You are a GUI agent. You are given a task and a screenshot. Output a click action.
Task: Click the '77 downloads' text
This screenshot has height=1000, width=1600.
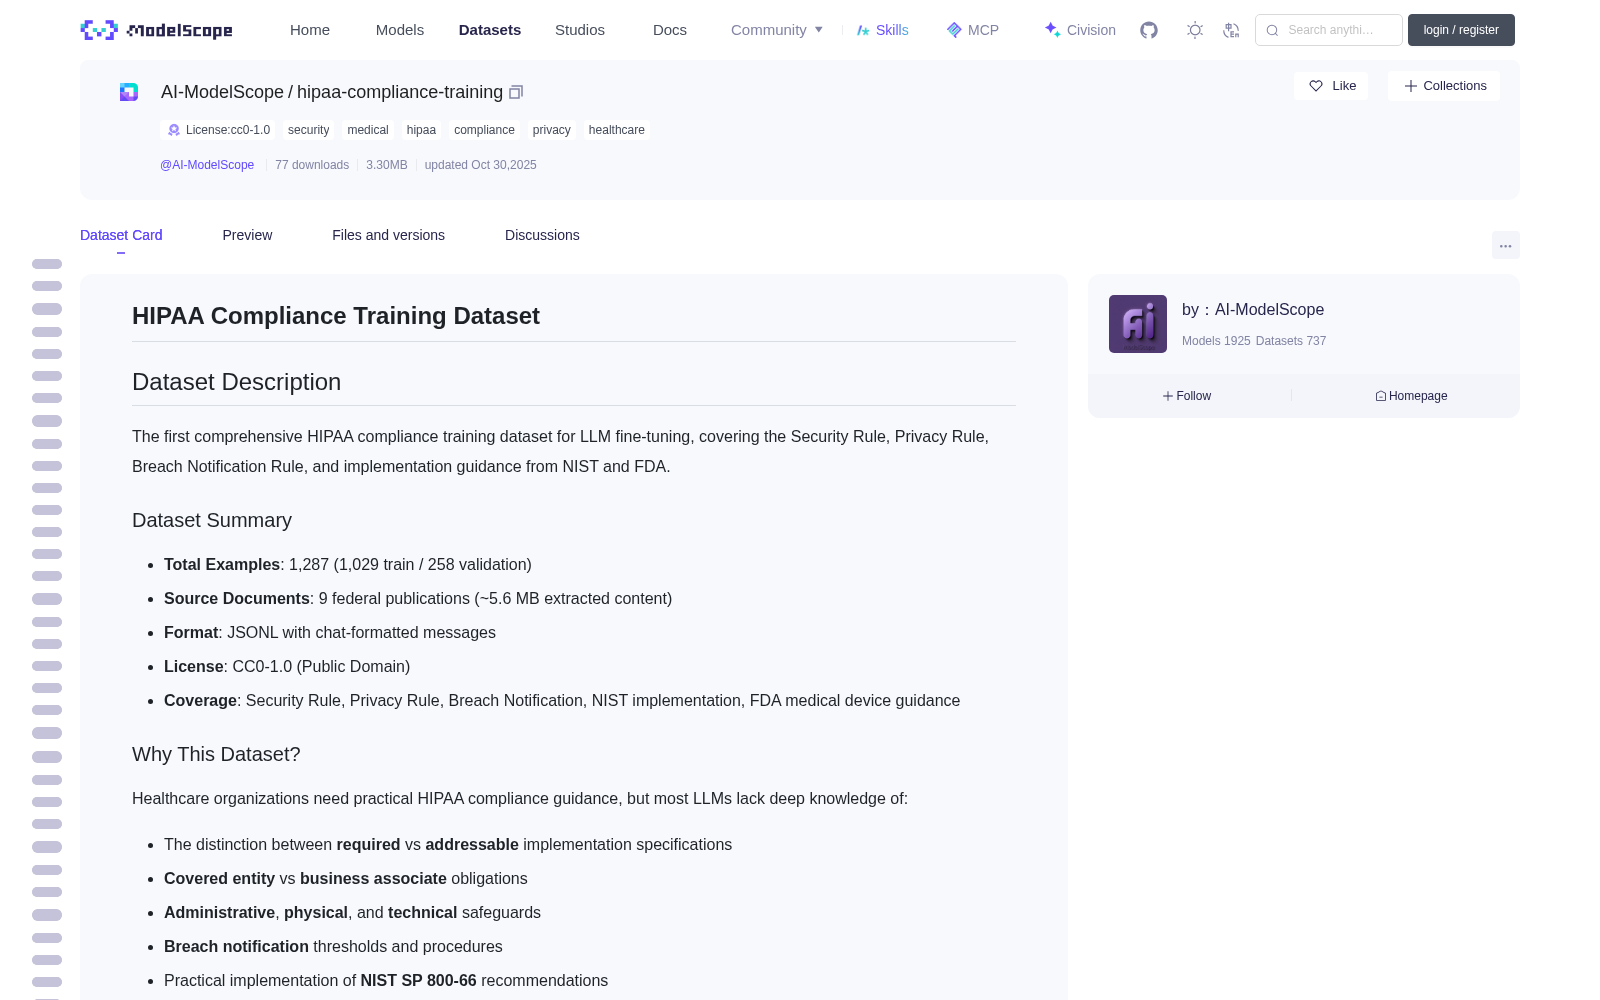312,165
